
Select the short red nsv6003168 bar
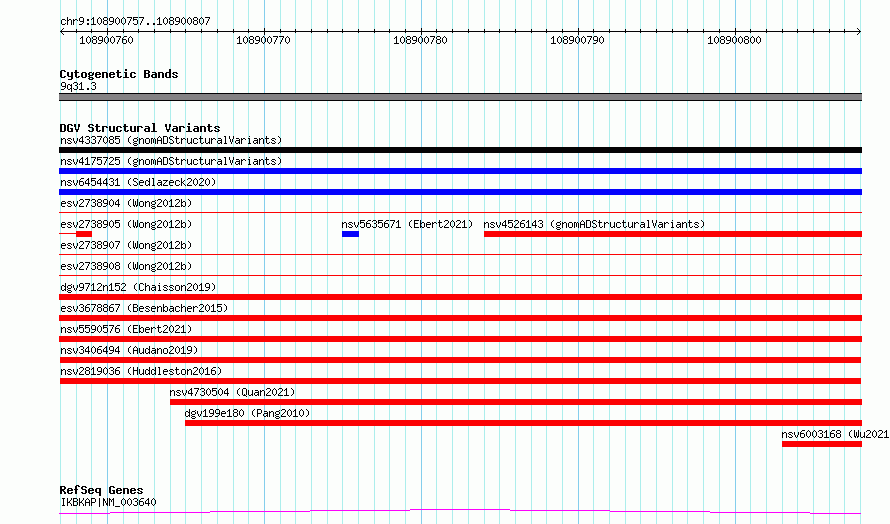pos(822,445)
